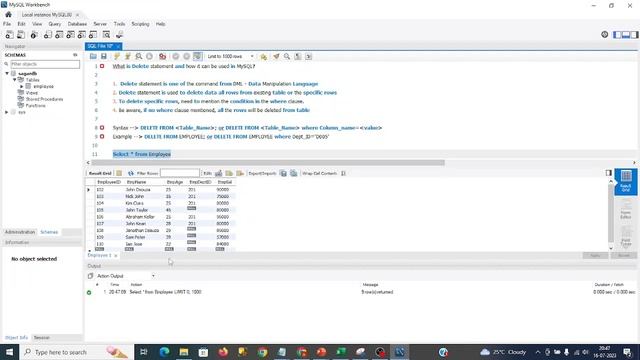Switch to the Session tab

coord(42,338)
